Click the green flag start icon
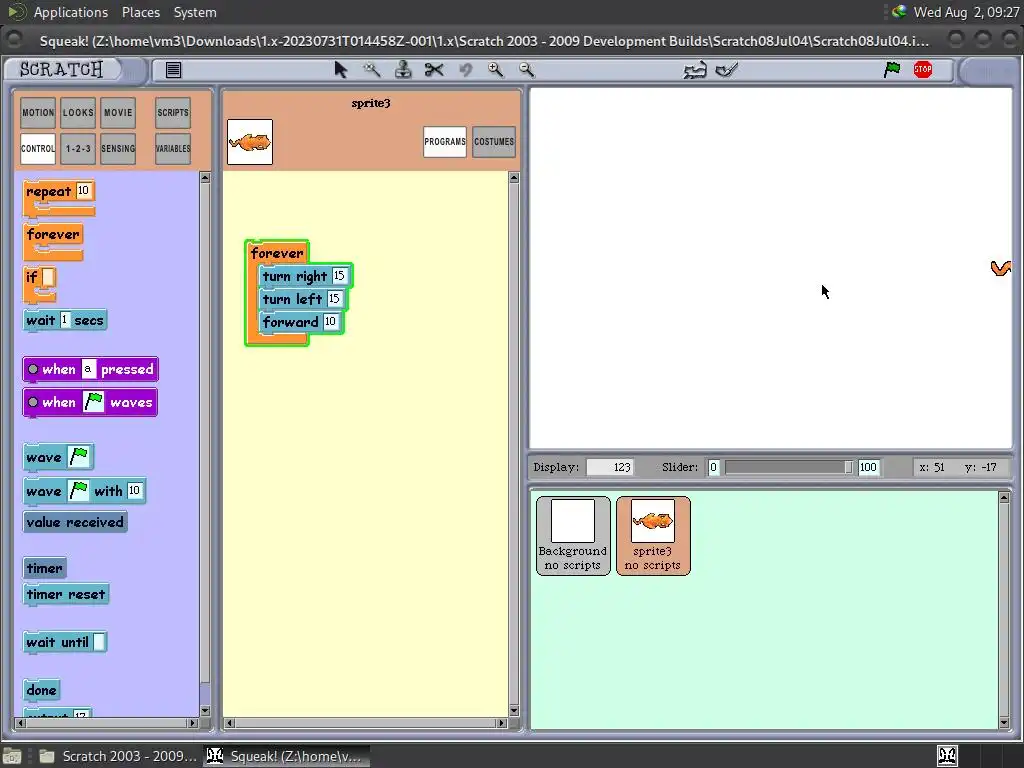Image resolution: width=1024 pixels, height=768 pixels. point(892,69)
